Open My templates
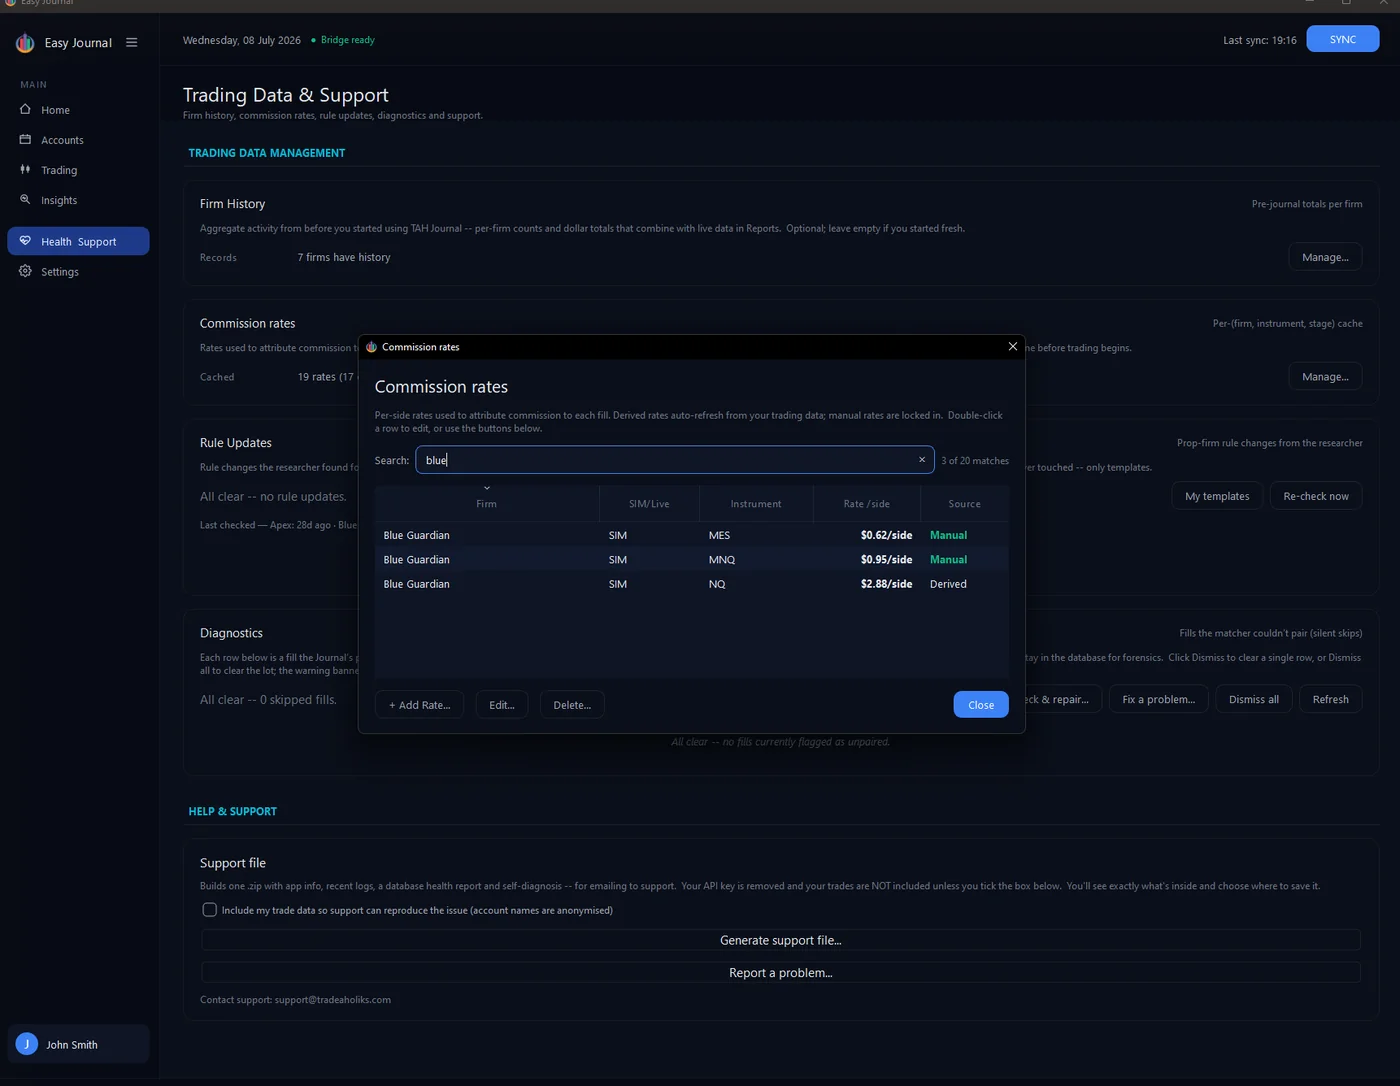 tap(1217, 496)
